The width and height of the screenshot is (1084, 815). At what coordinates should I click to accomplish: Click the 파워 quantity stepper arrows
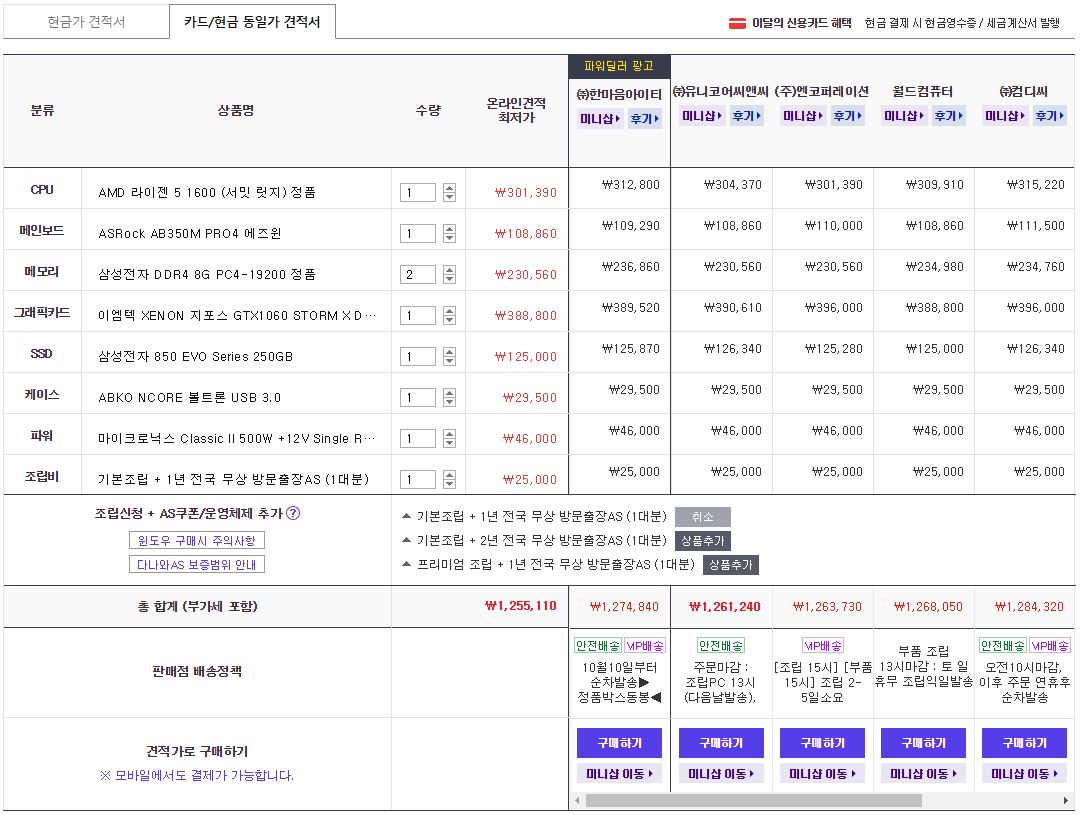(449, 438)
